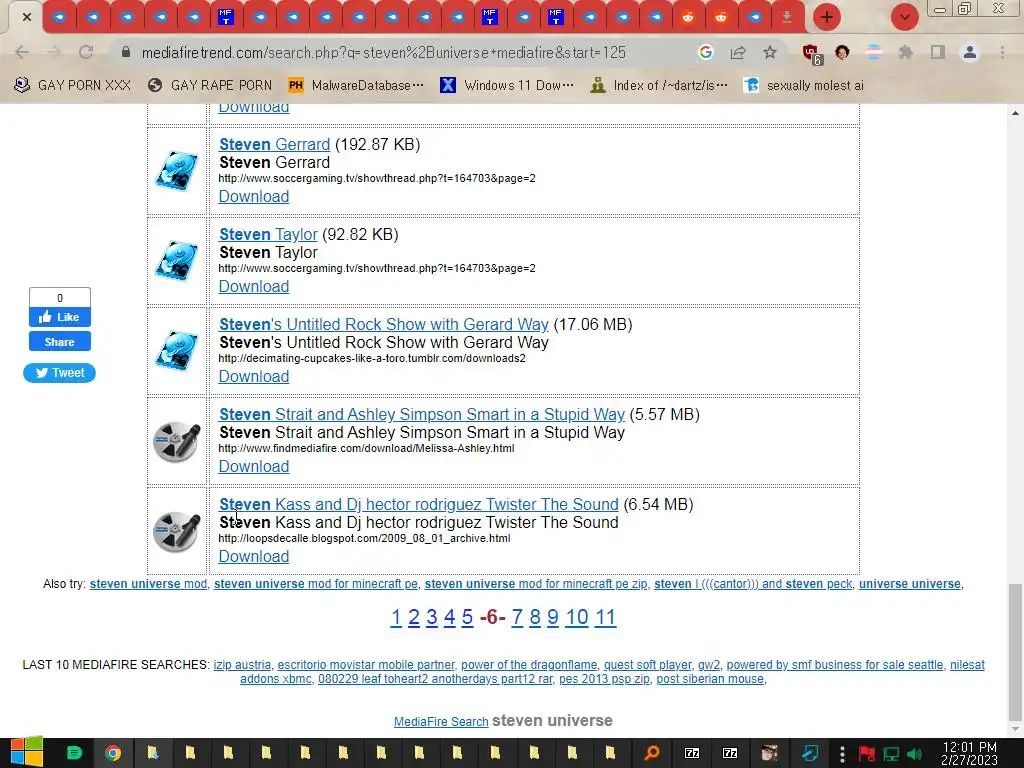Open the Extensions puzzle piece menu
The height and width of the screenshot is (768, 1024).
point(906,52)
